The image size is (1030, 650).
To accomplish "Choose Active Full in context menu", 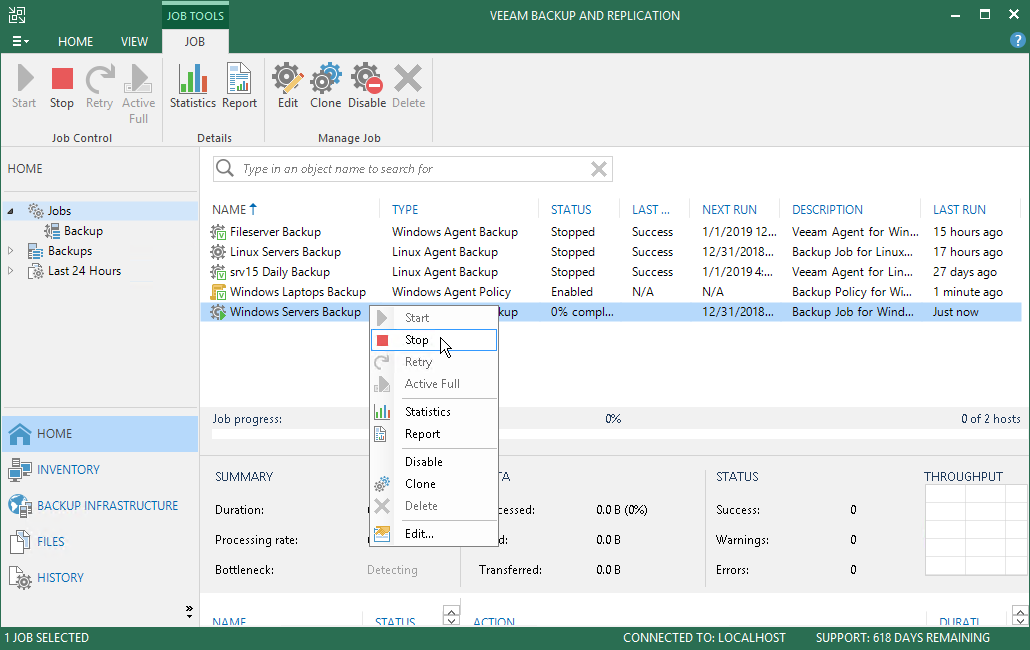I will [434, 384].
